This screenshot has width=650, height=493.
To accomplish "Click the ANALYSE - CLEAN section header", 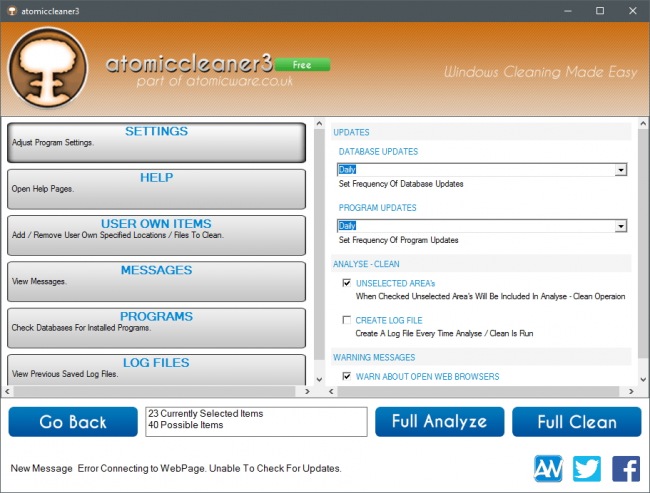I will [366, 264].
